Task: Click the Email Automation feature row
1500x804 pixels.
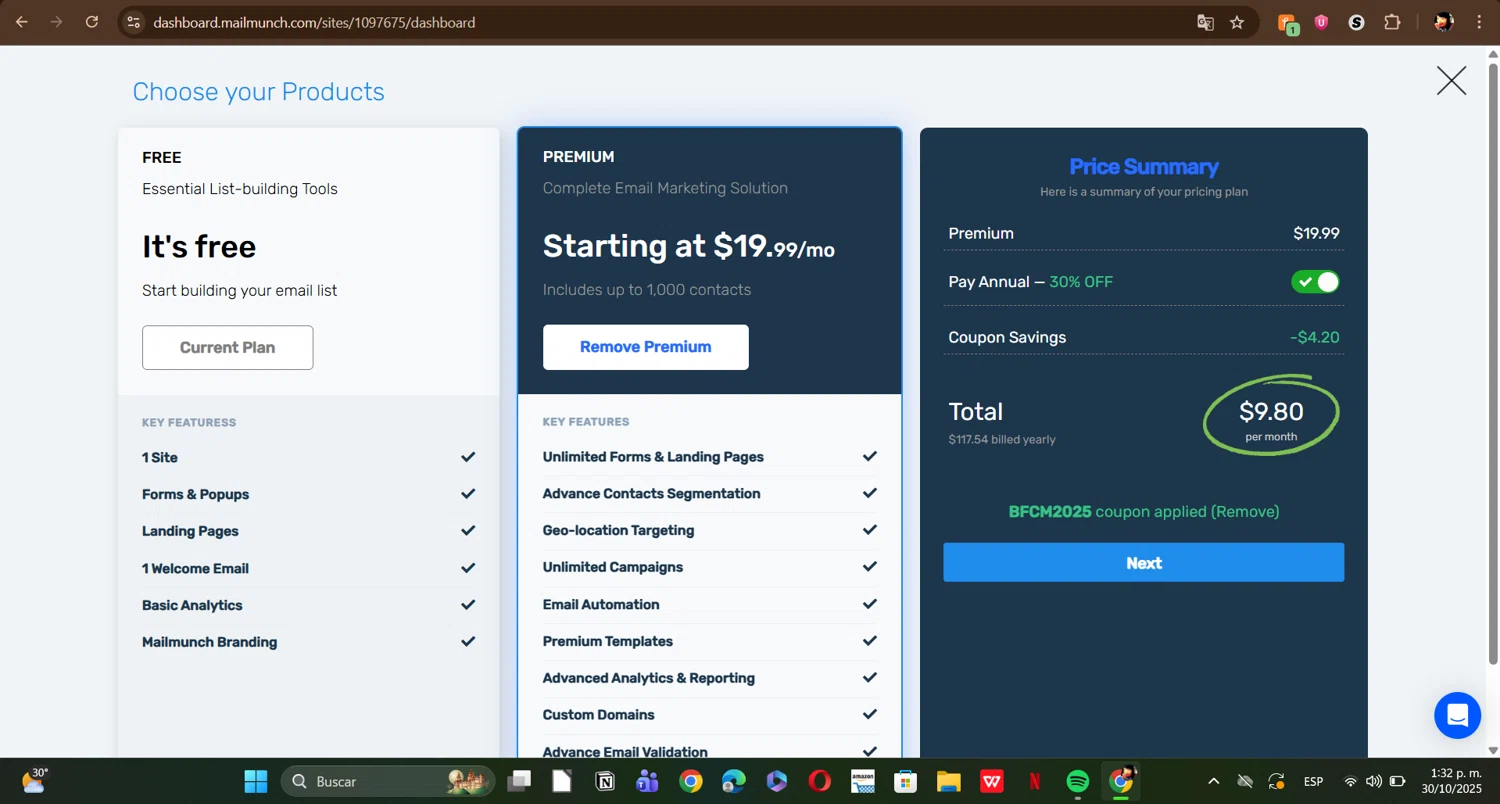Action: click(709, 604)
